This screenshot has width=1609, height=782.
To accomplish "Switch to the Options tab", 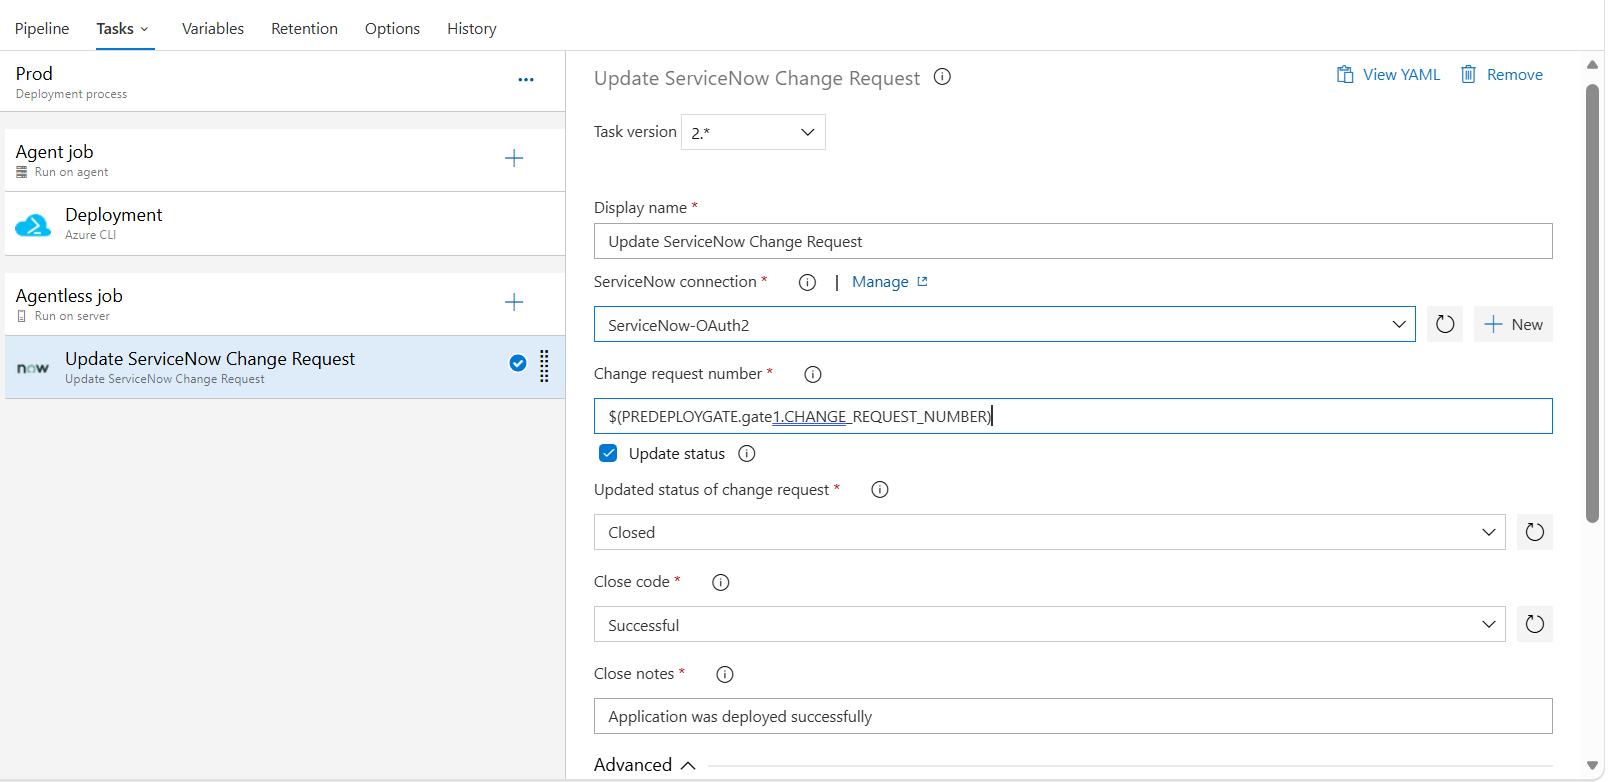I will pyautogui.click(x=392, y=28).
